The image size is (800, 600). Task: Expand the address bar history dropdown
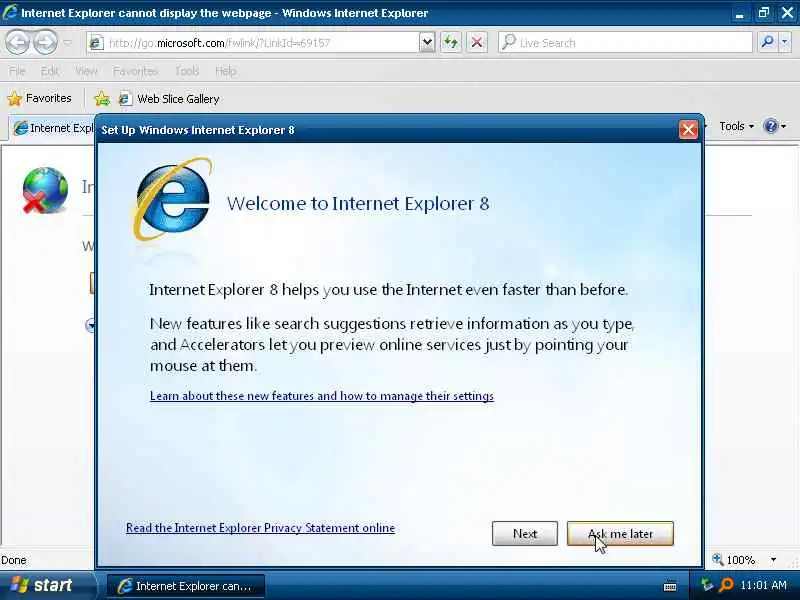[428, 43]
